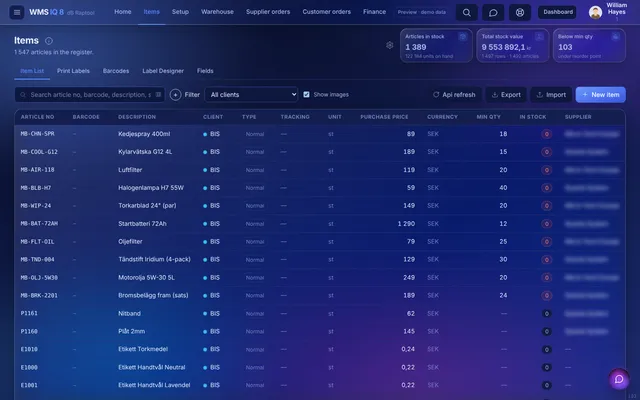Screen dimensions: 640x400
Task: Sort by MIN QTY column header
Action: (488, 117)
